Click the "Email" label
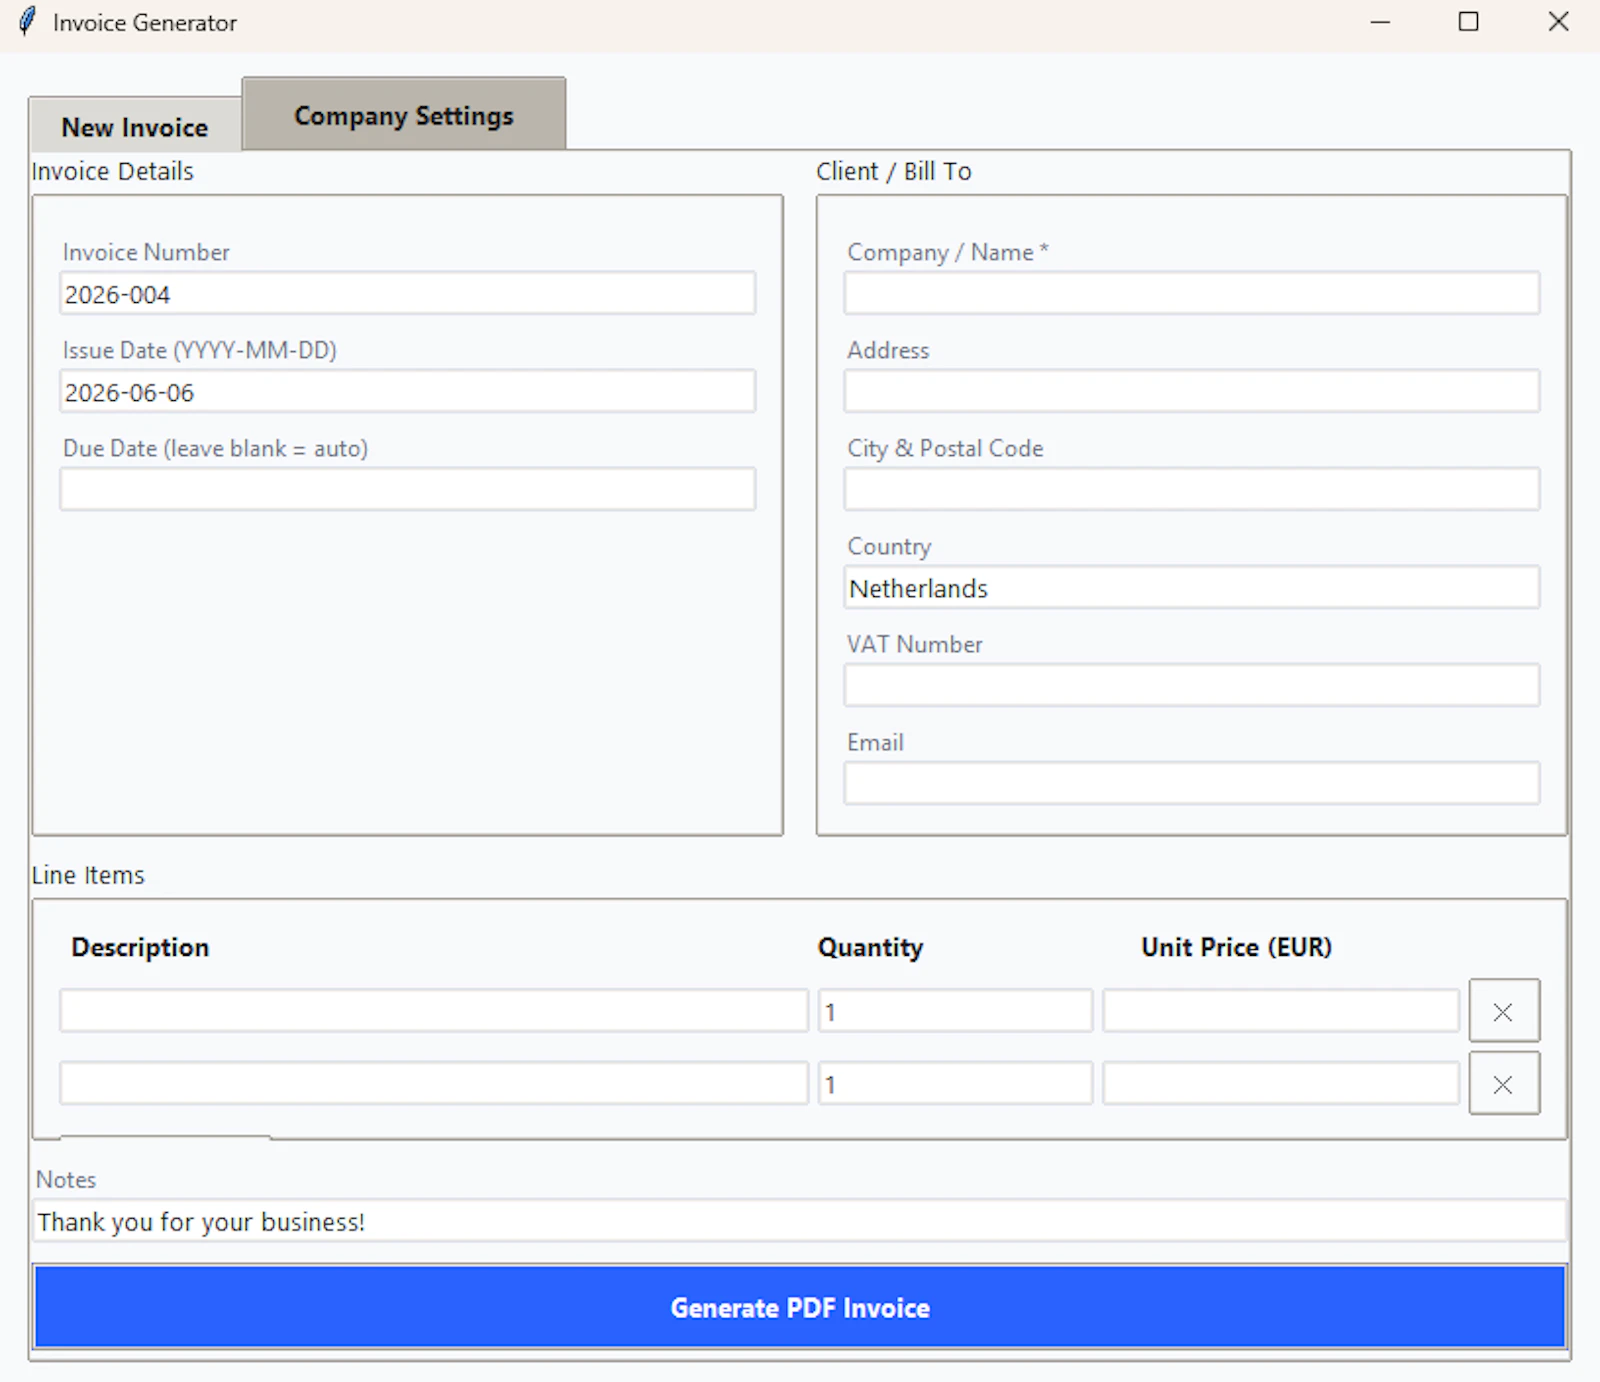The image size is (1600, 1382). 875,742
